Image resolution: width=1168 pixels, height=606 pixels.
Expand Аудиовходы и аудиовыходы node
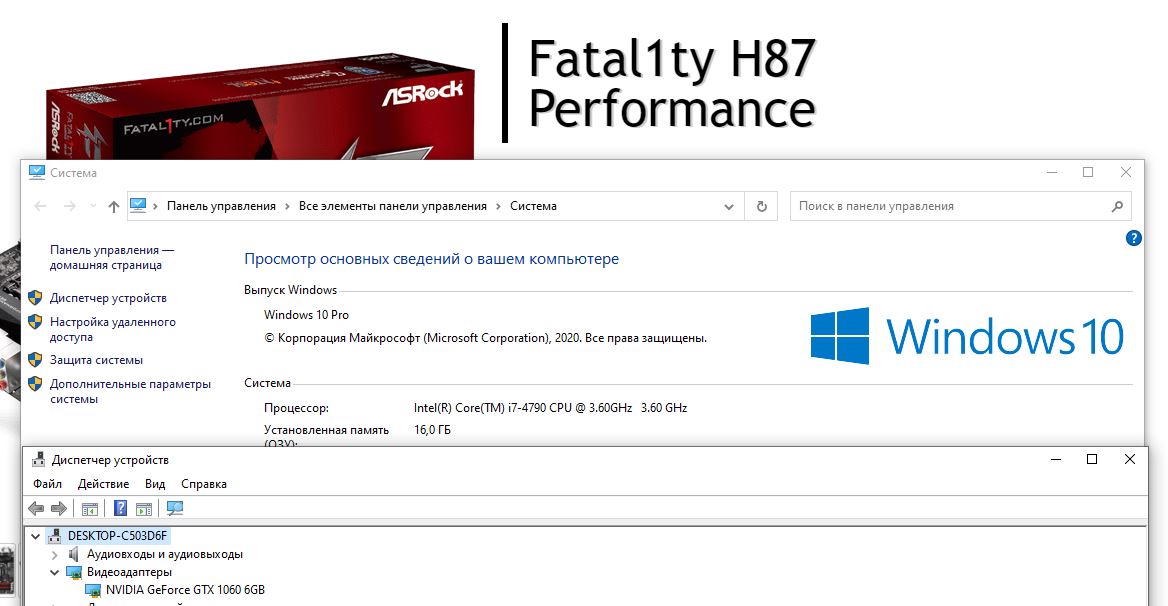pyautogui.click(x=54, y=555)
